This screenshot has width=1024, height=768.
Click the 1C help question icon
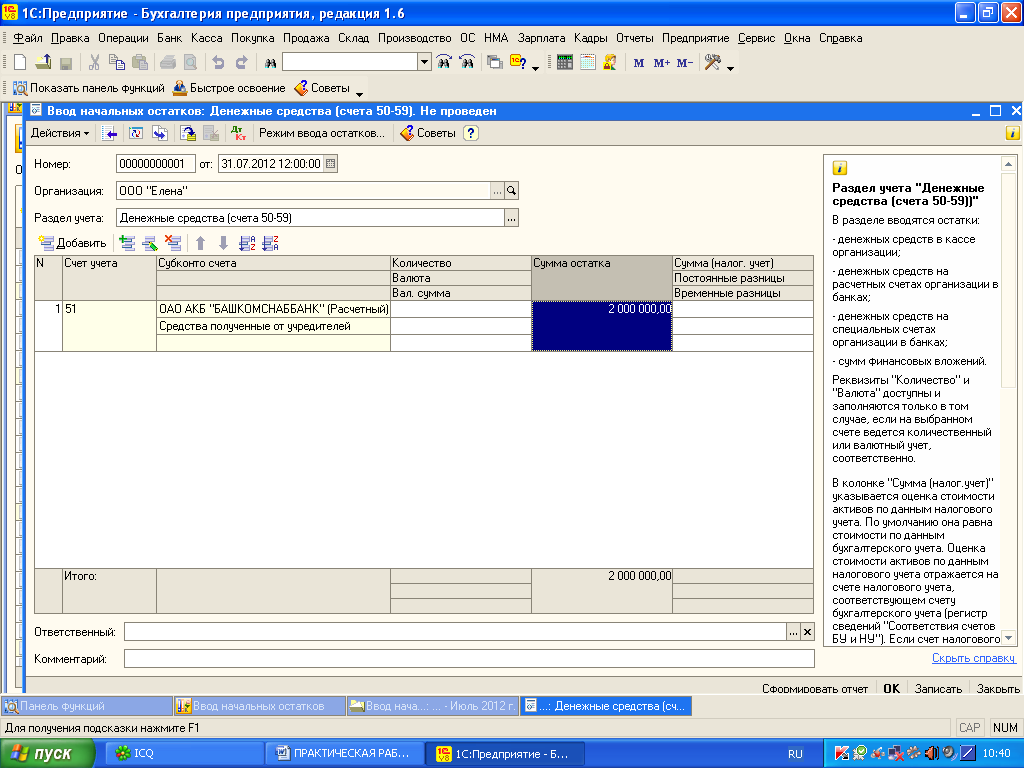(518, 62)
